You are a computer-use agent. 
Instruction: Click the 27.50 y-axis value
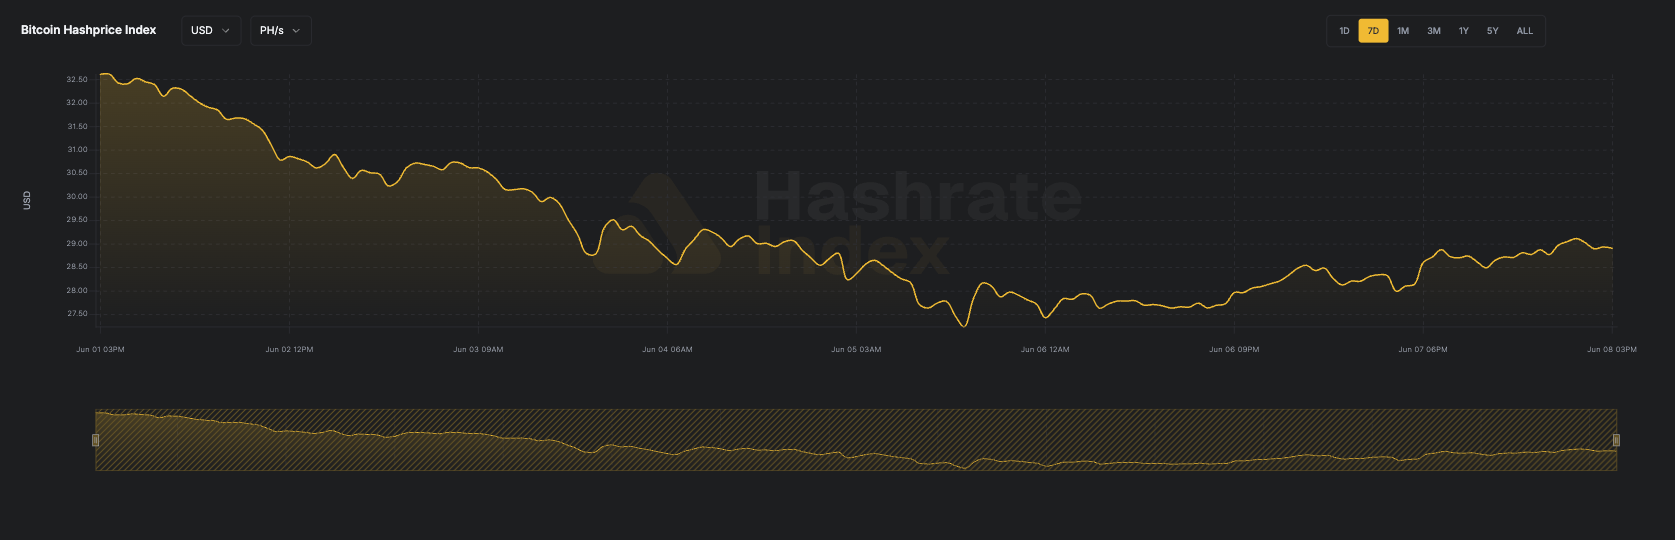[77, 314]
